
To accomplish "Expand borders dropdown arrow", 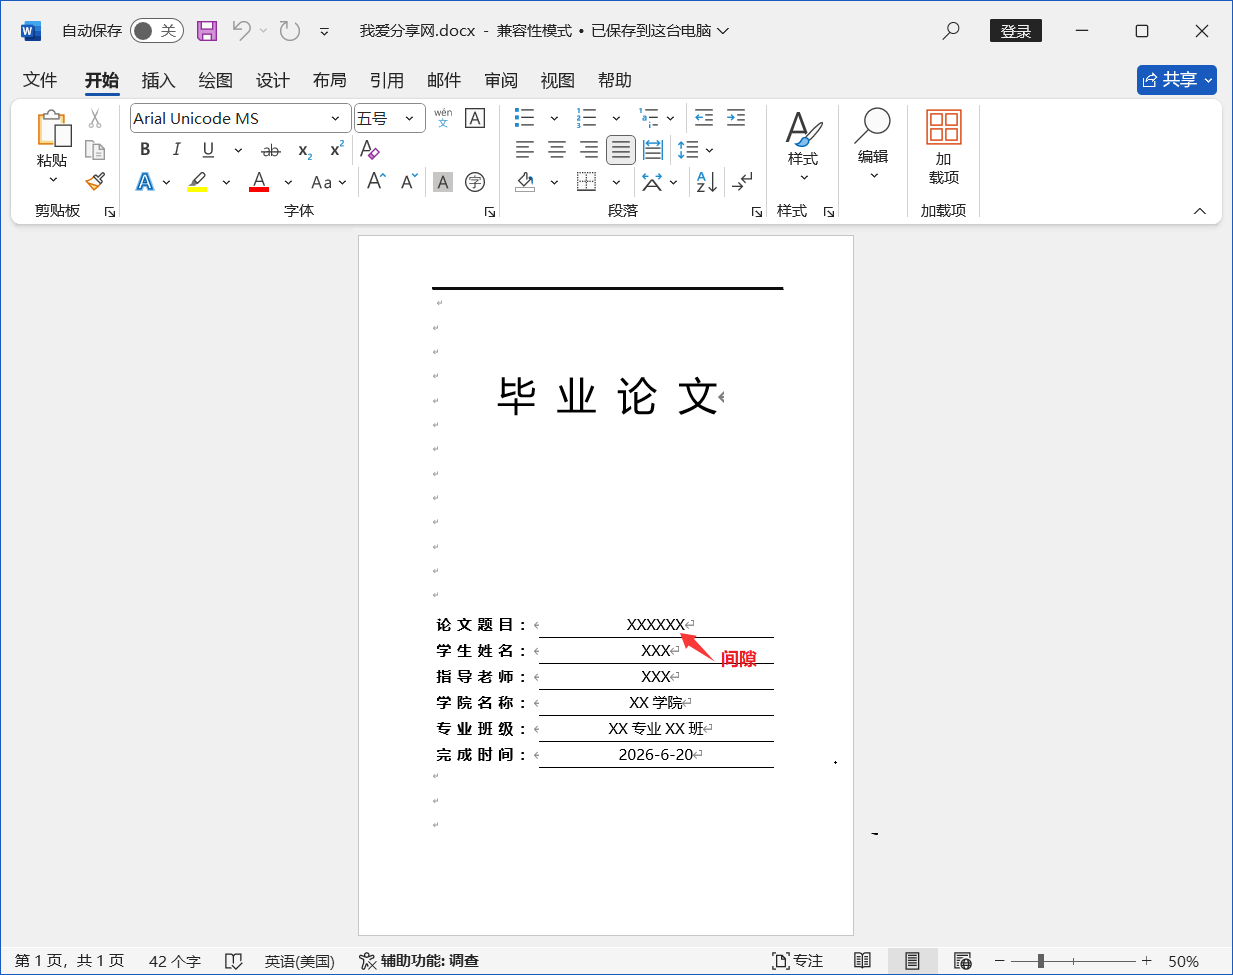I will (x=616, y=182).
